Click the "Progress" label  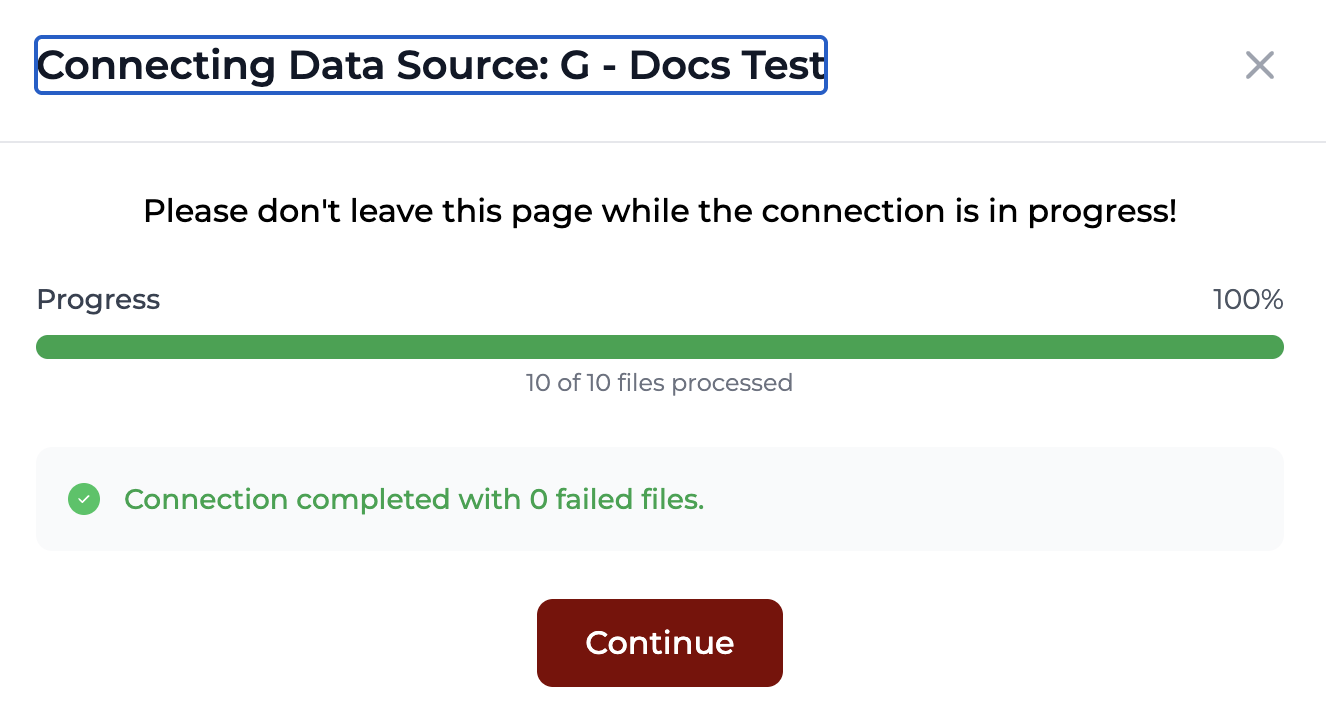[x=98, y=300]
